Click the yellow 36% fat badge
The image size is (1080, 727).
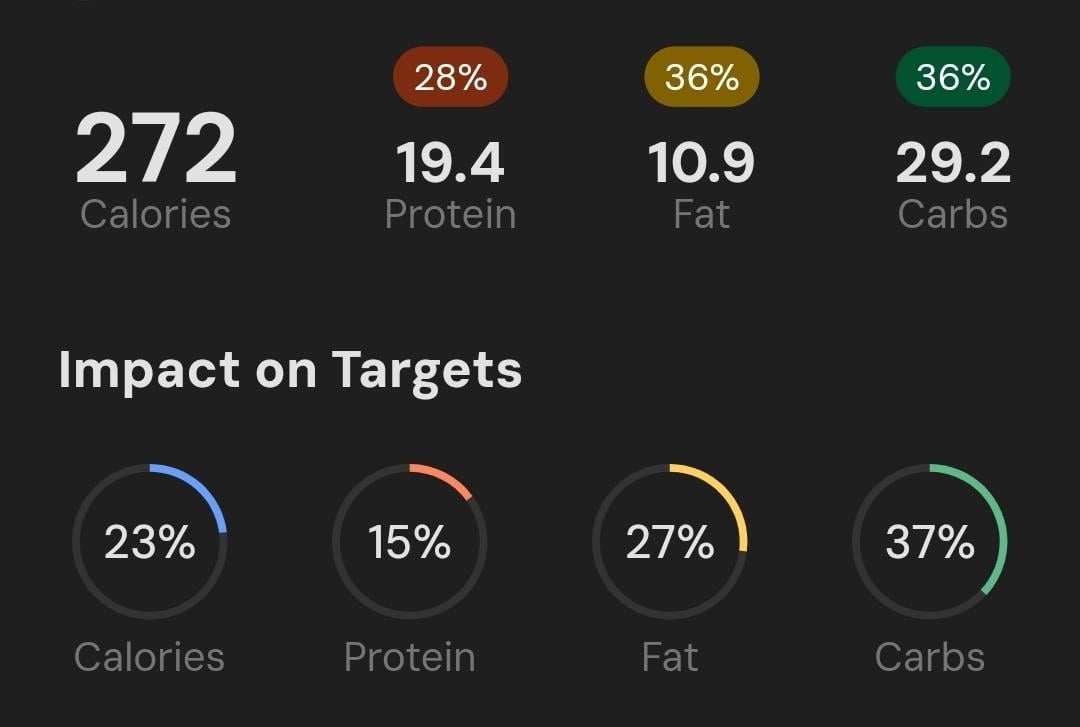coord(701,76)
